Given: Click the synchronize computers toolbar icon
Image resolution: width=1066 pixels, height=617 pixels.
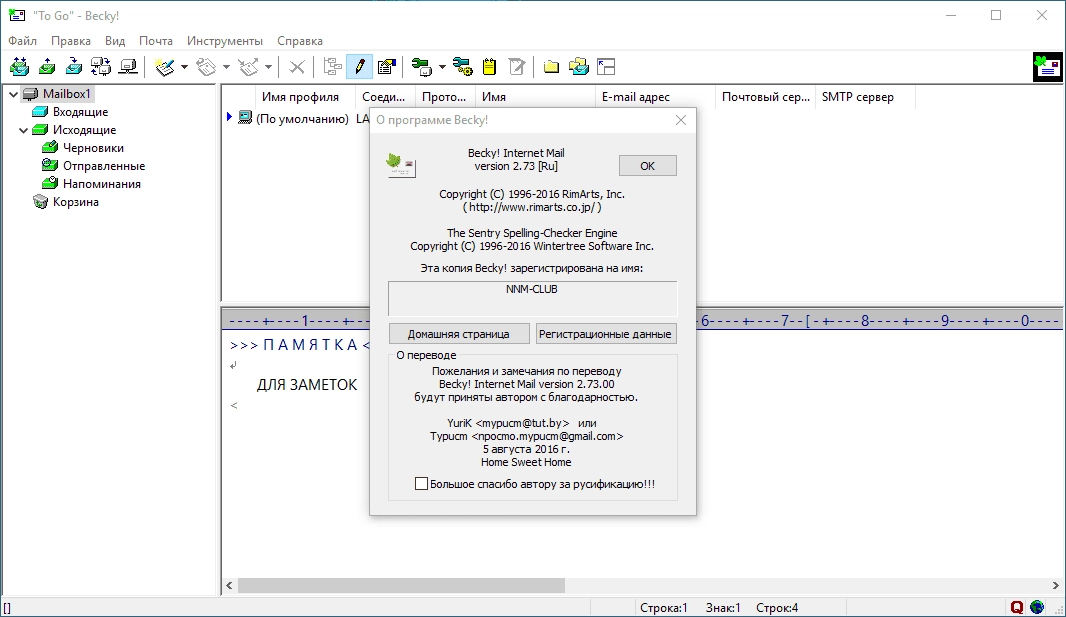Looking at the screenshot, I should click(x=101, y=67).
